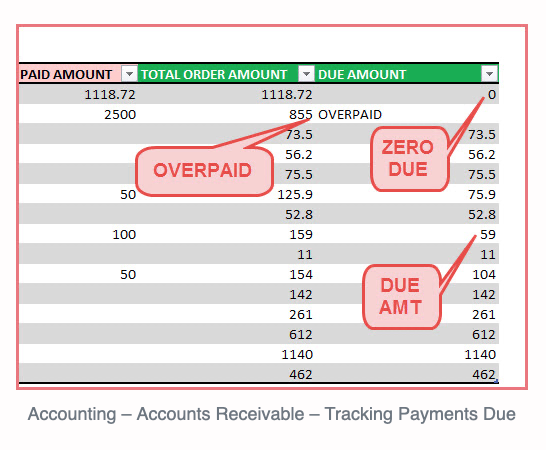Select the total order cell showing 462

pyautogui.click(x=226, y=374)
